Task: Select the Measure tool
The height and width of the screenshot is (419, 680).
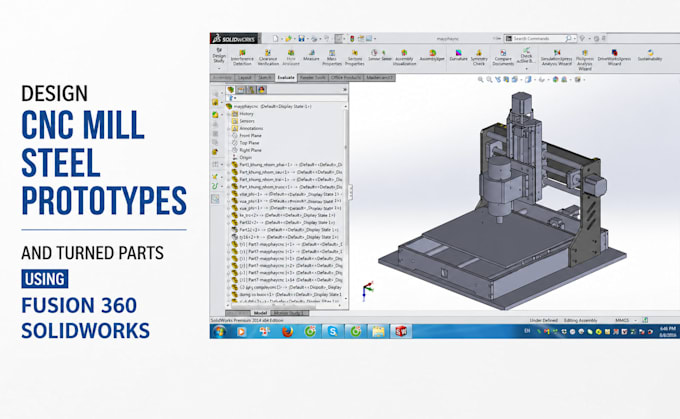Action: 311,55
